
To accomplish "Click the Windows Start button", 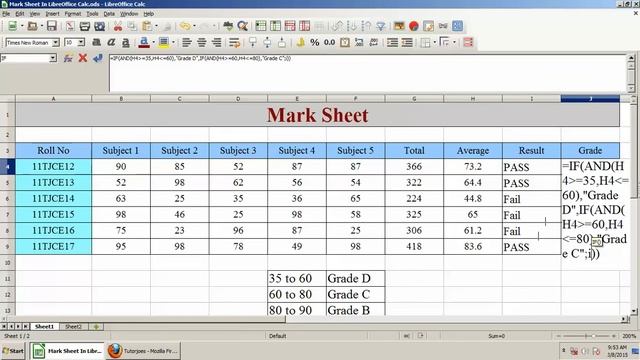I will click(x=13, y=351).
